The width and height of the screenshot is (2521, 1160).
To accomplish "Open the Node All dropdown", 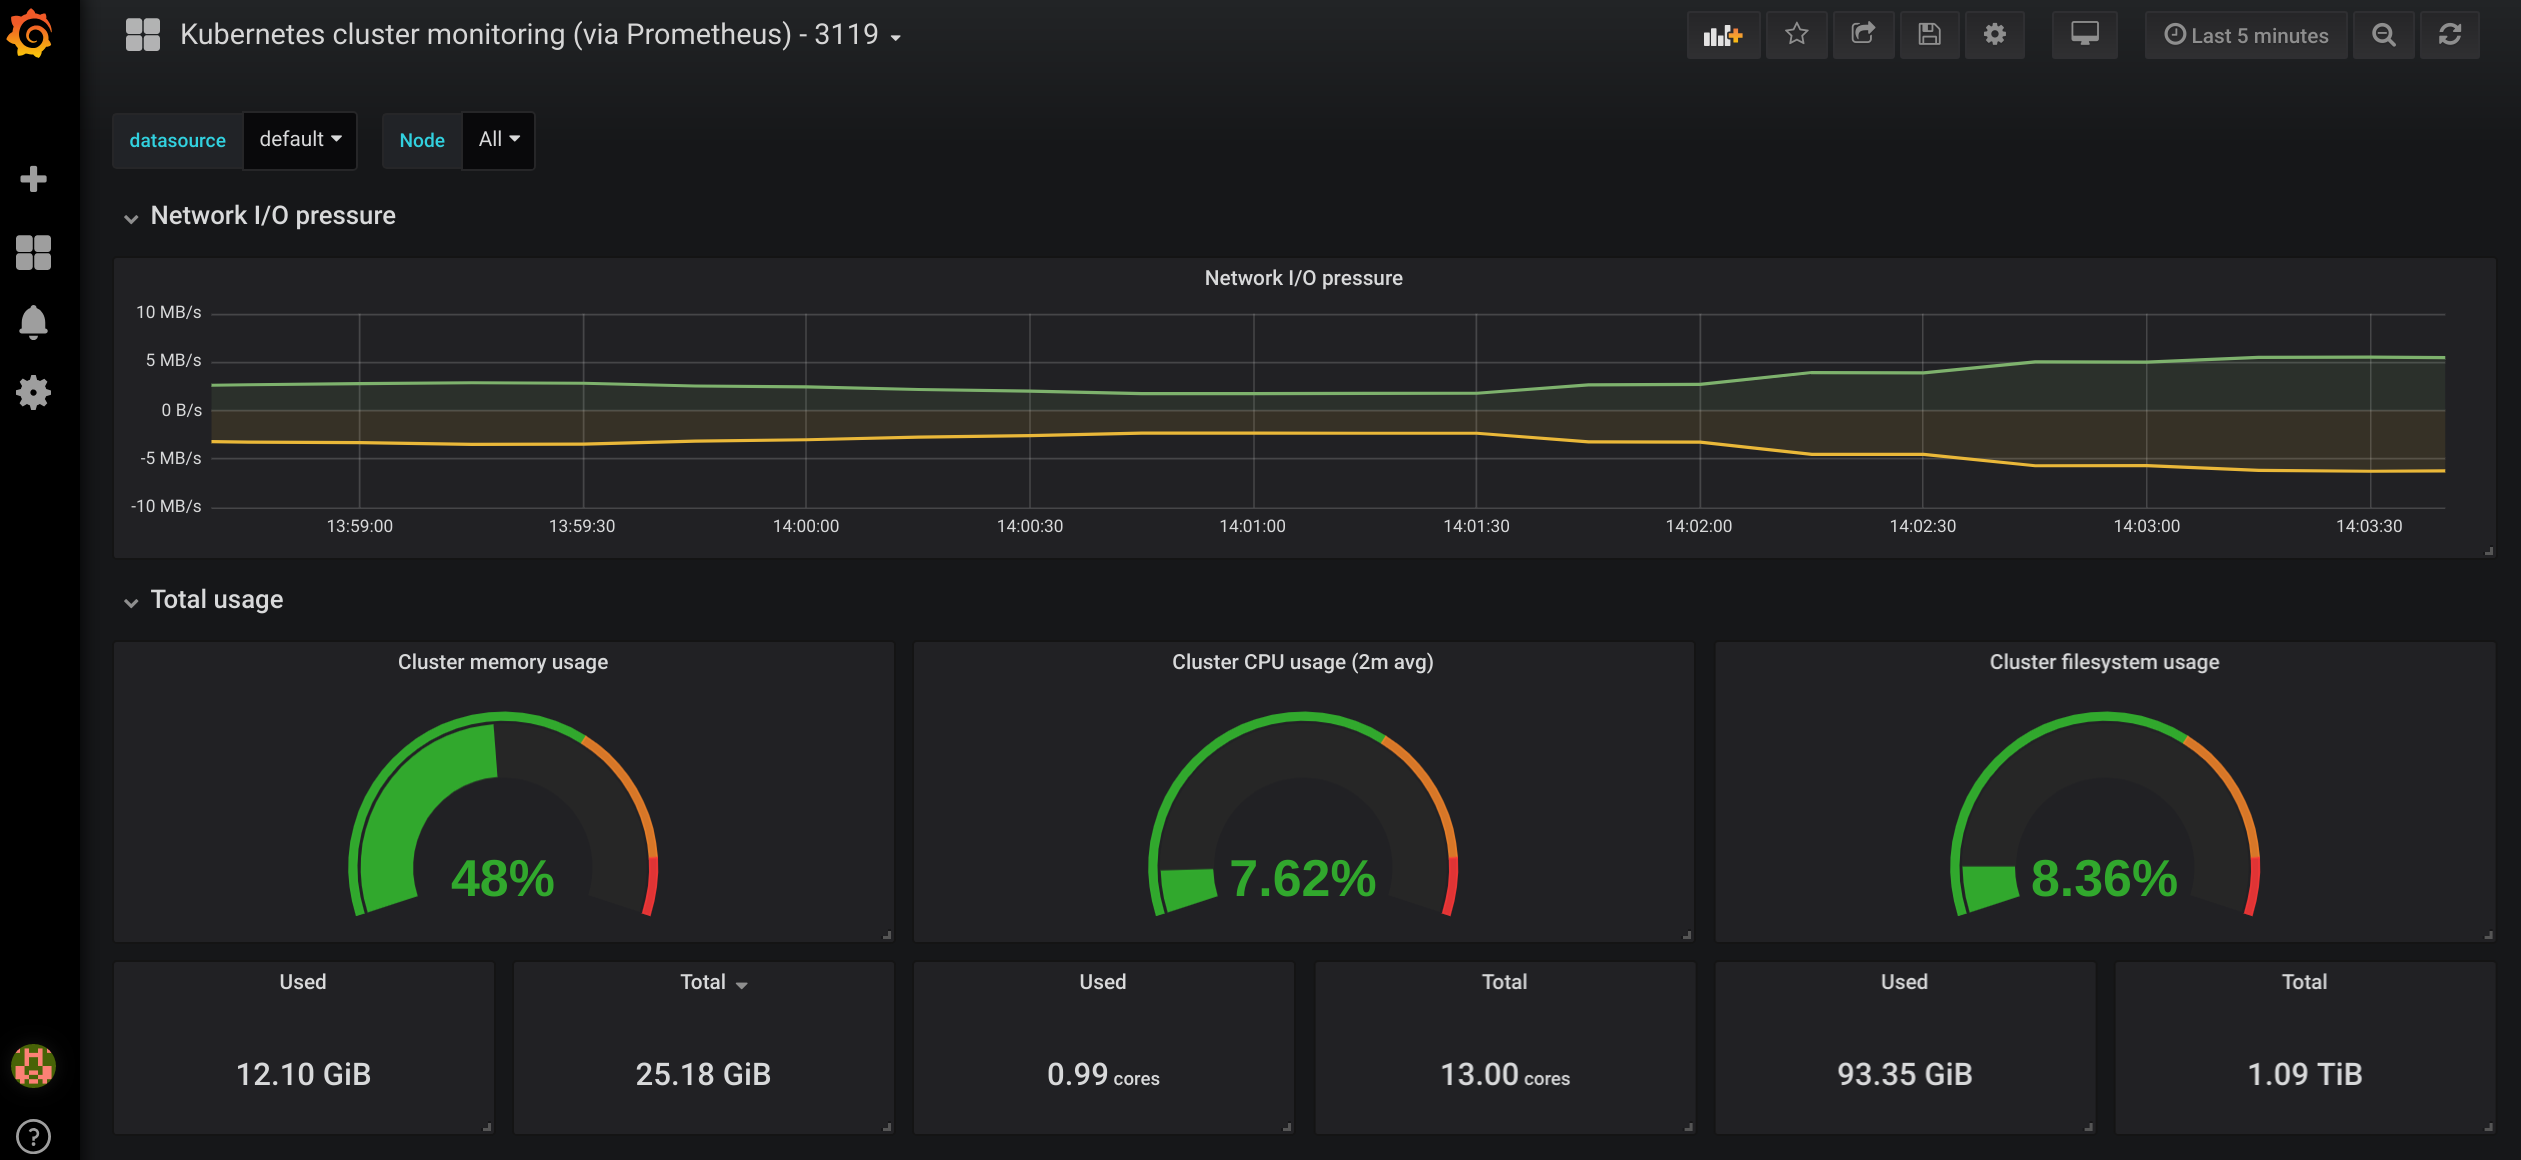I will coord(498,140).
